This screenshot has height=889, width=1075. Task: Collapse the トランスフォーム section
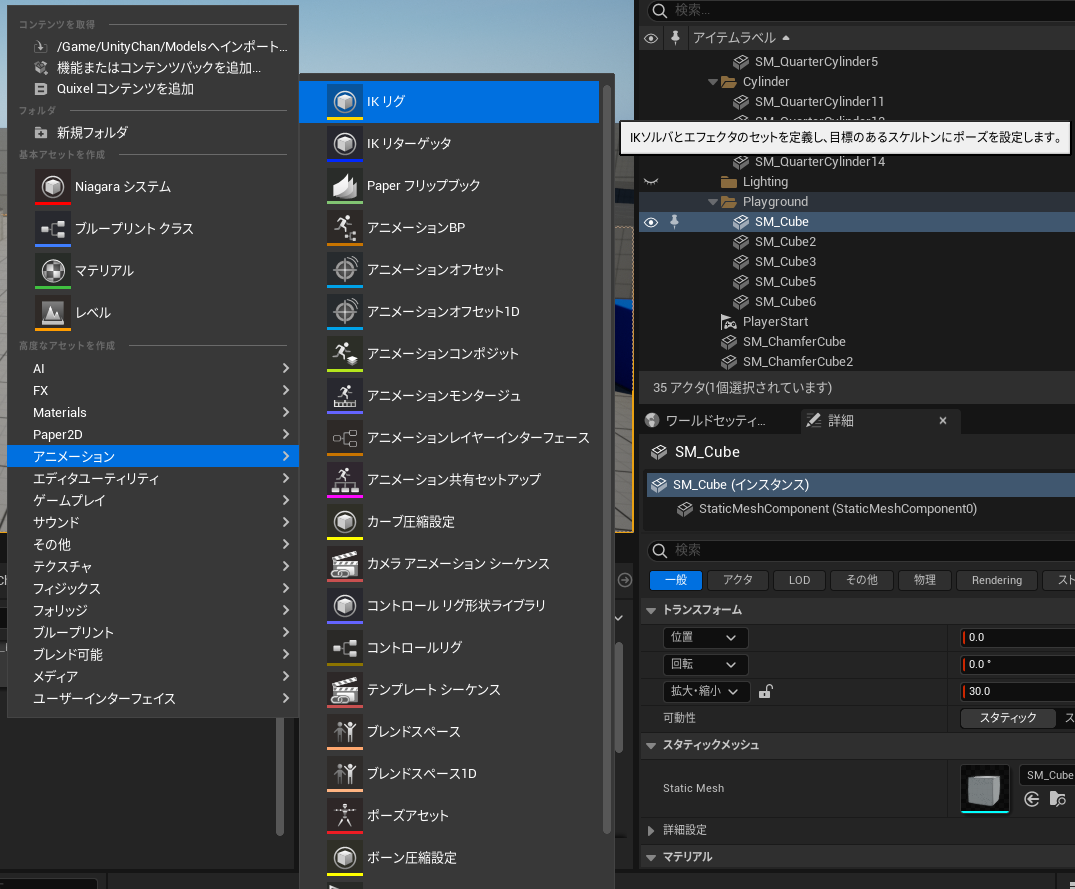(651, 610)
